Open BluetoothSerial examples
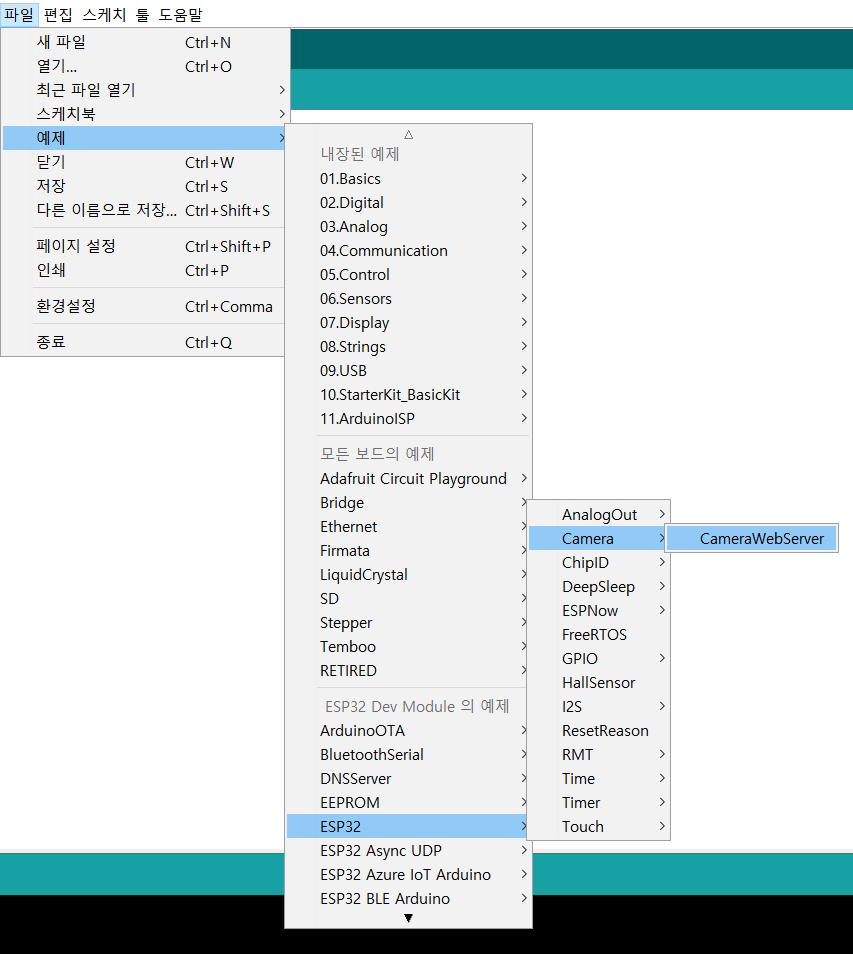The height and width of the screenshot is (954, 853). click(x=408, y=754)
